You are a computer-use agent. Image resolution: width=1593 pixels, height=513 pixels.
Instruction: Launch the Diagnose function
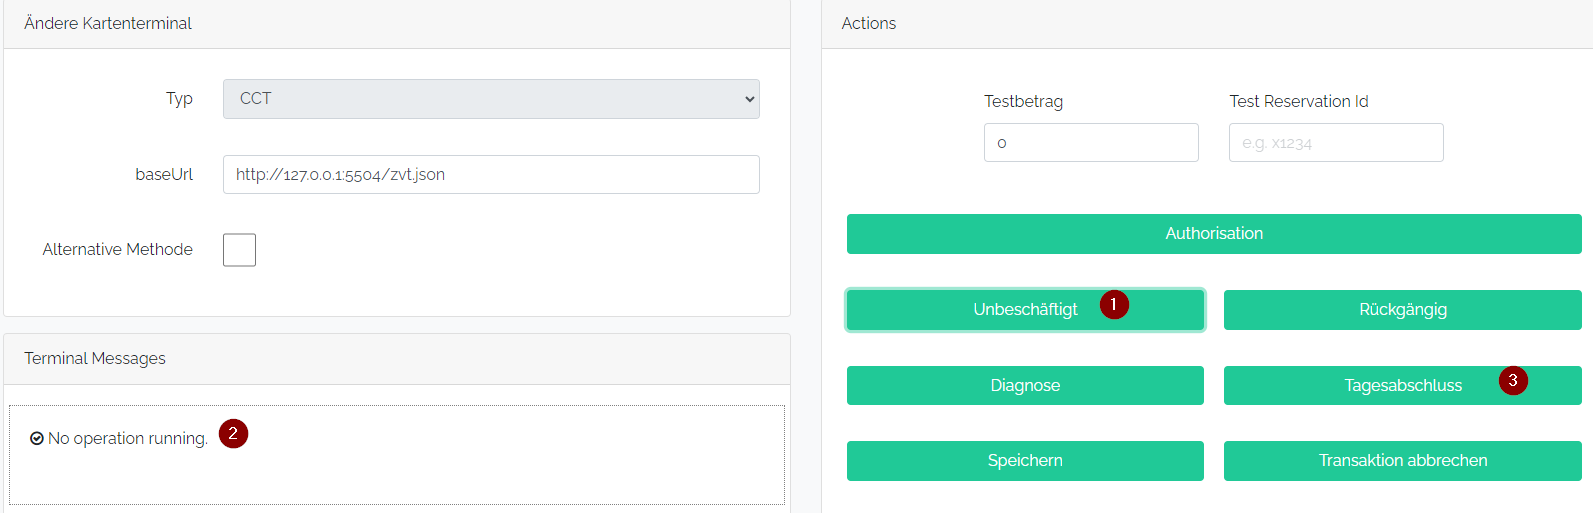pos(1025,385)
